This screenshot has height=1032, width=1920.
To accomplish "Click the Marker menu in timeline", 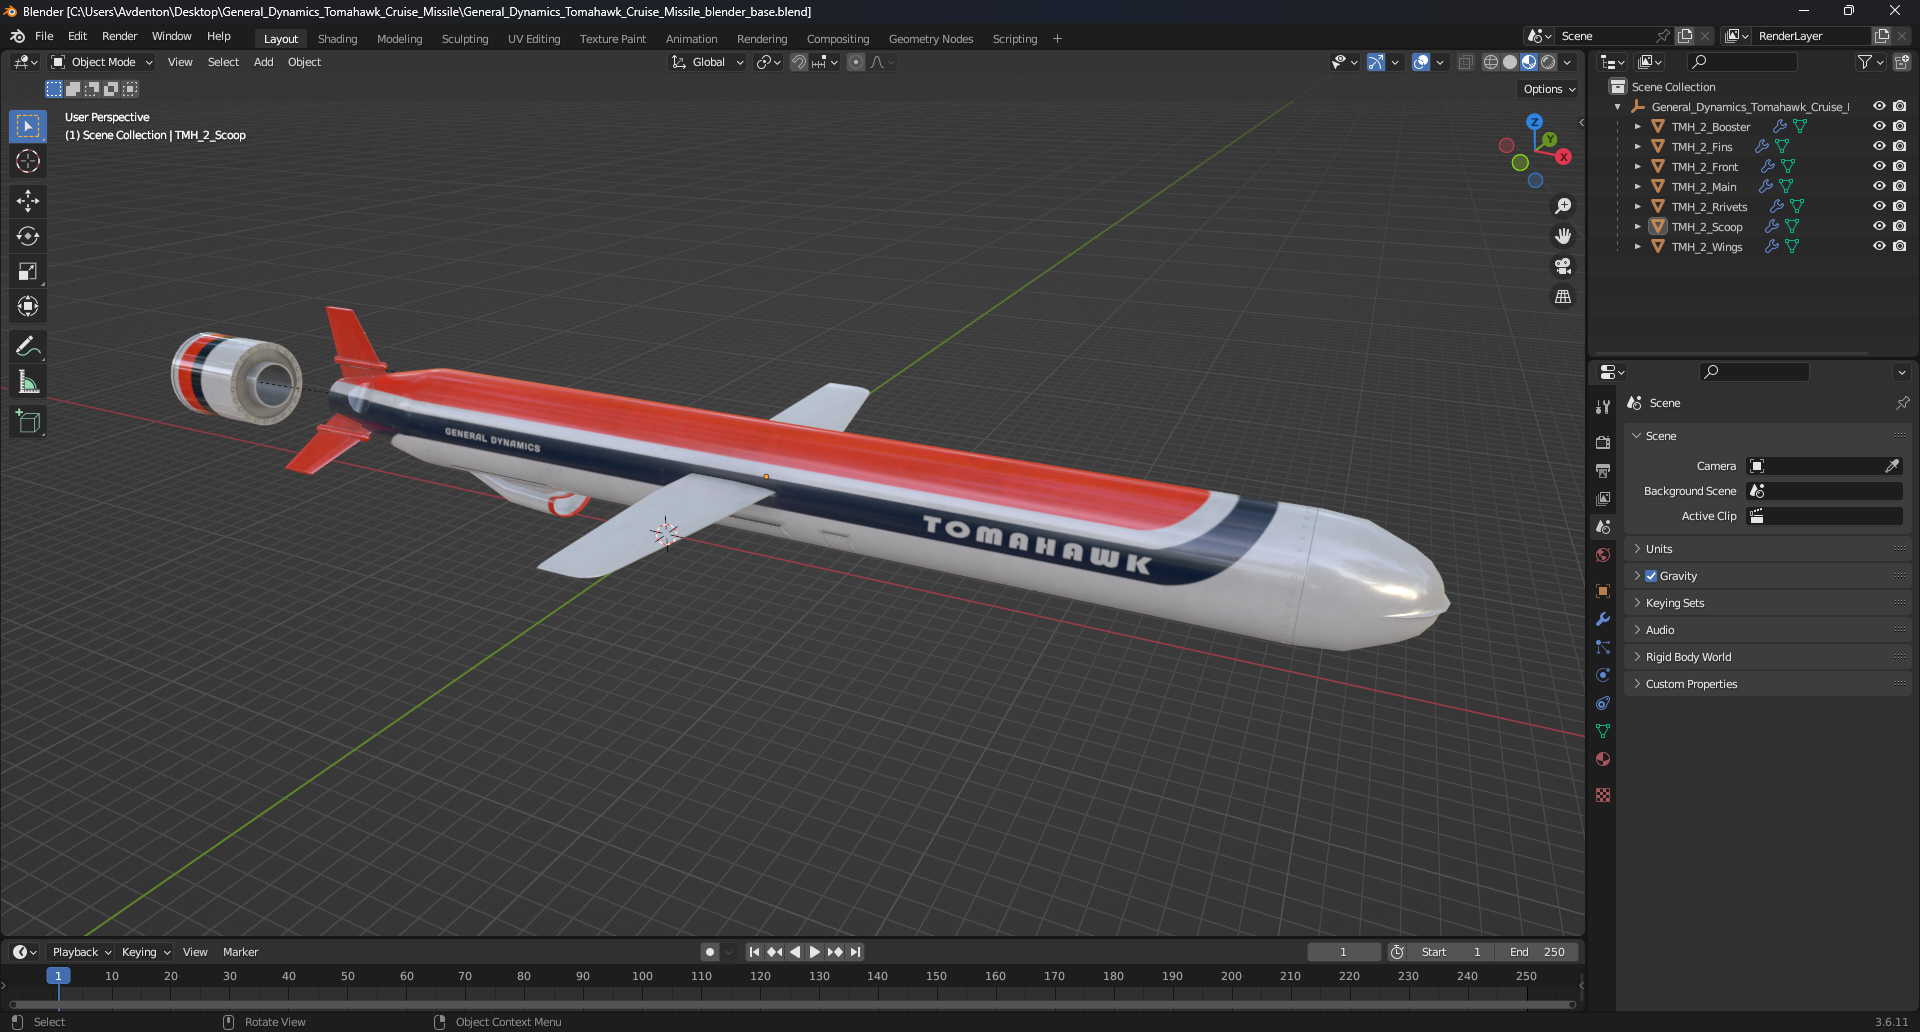I will click(240, 952).
